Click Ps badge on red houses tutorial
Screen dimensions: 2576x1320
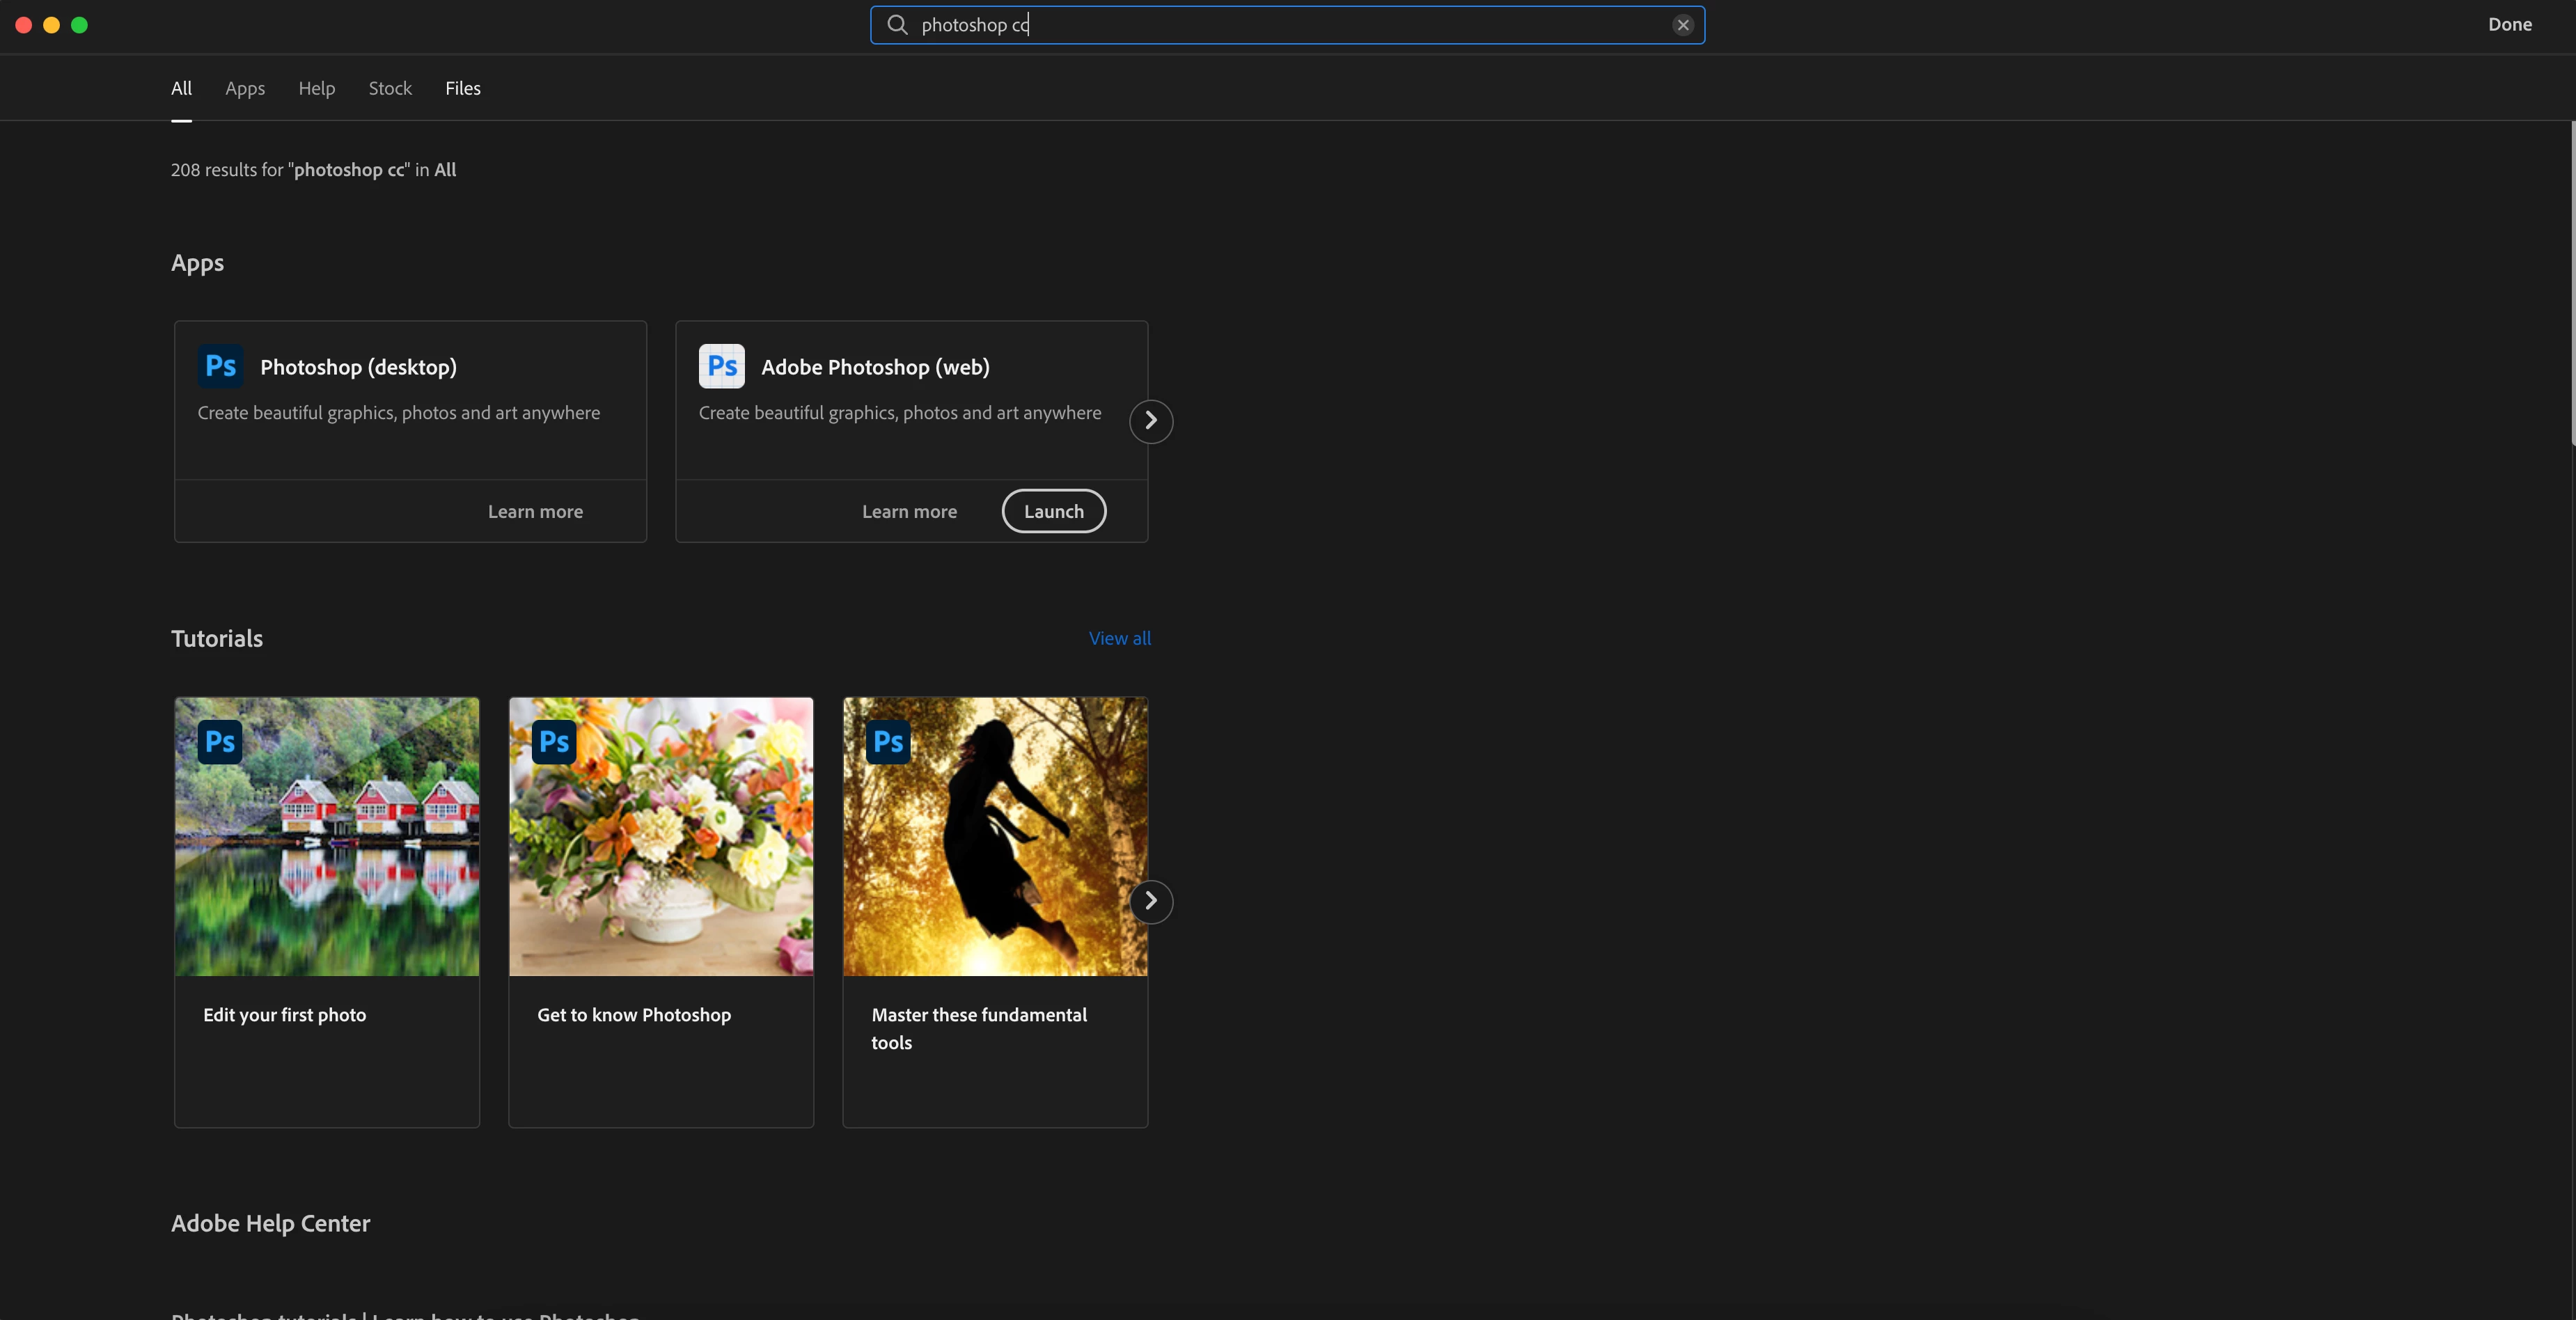point(220,742)
